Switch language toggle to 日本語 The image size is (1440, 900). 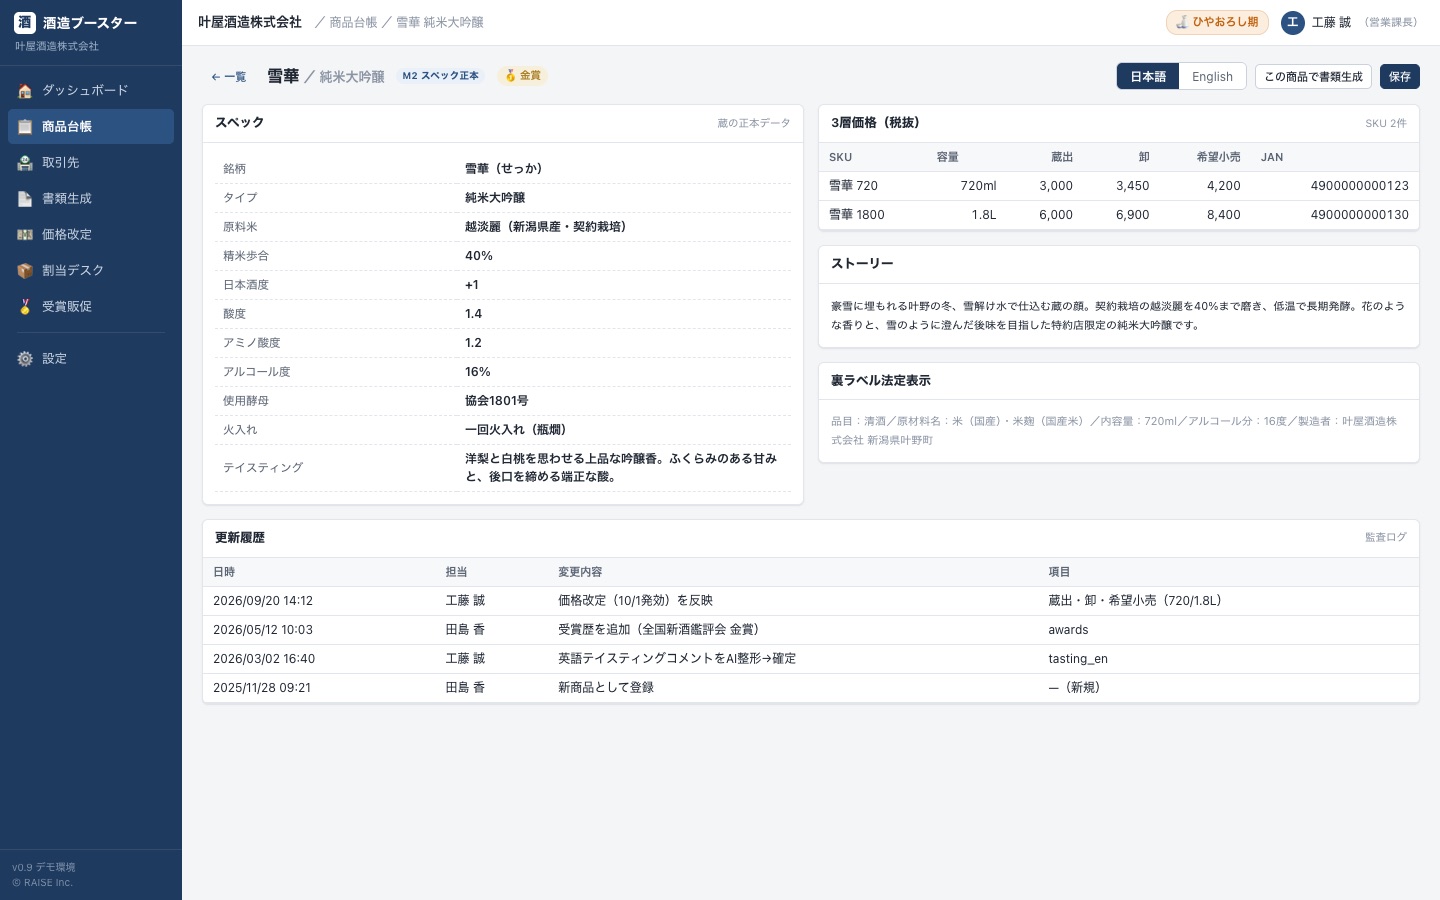pos(1148,77)
